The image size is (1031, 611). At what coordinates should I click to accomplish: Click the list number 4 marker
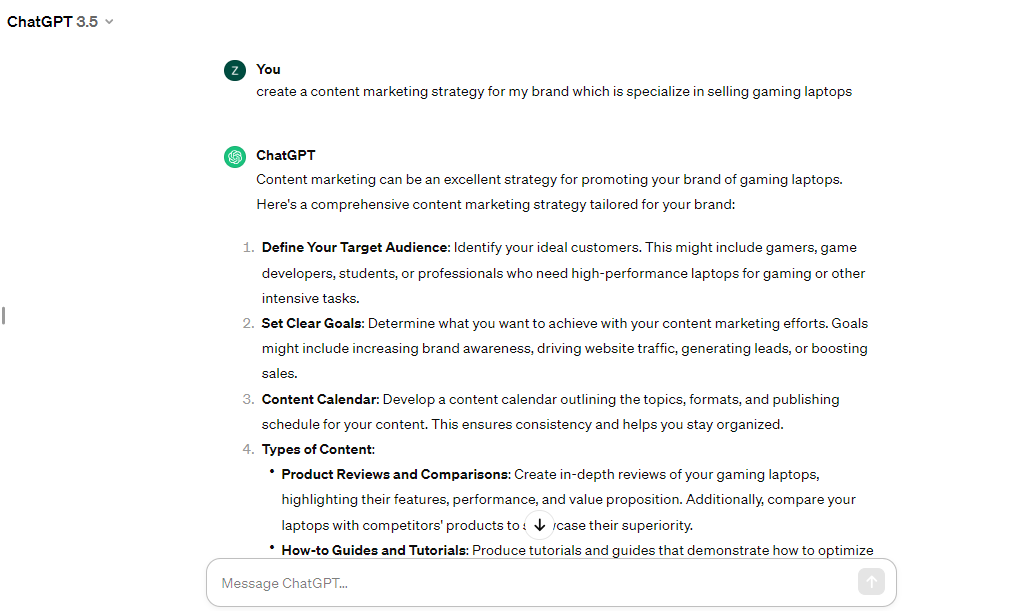[248, 449]
